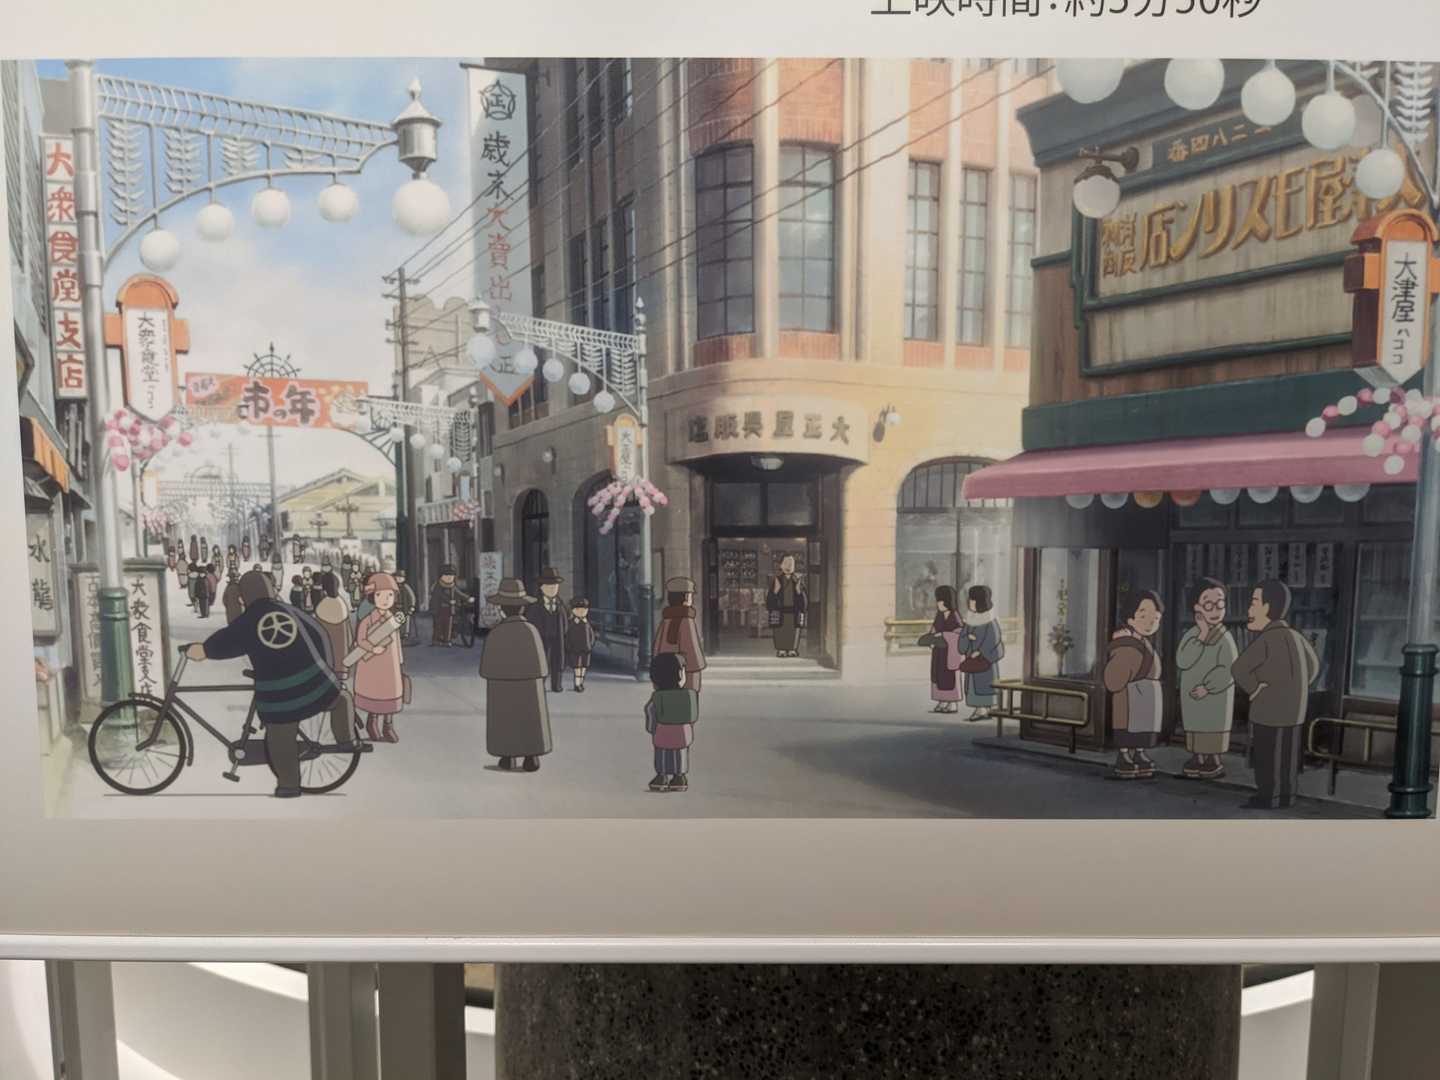
Task: Click the 大正屋呉服店 sign above the entrance
Action: tap(769, 430)
